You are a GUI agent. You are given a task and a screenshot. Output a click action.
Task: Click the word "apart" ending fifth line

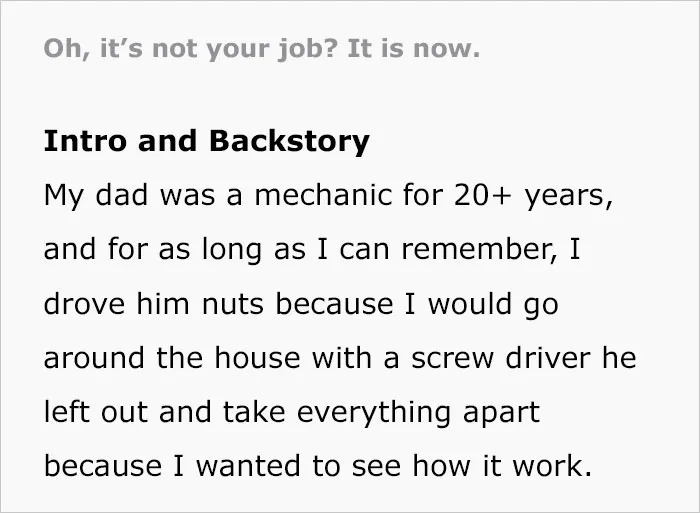tap(501, 414)
